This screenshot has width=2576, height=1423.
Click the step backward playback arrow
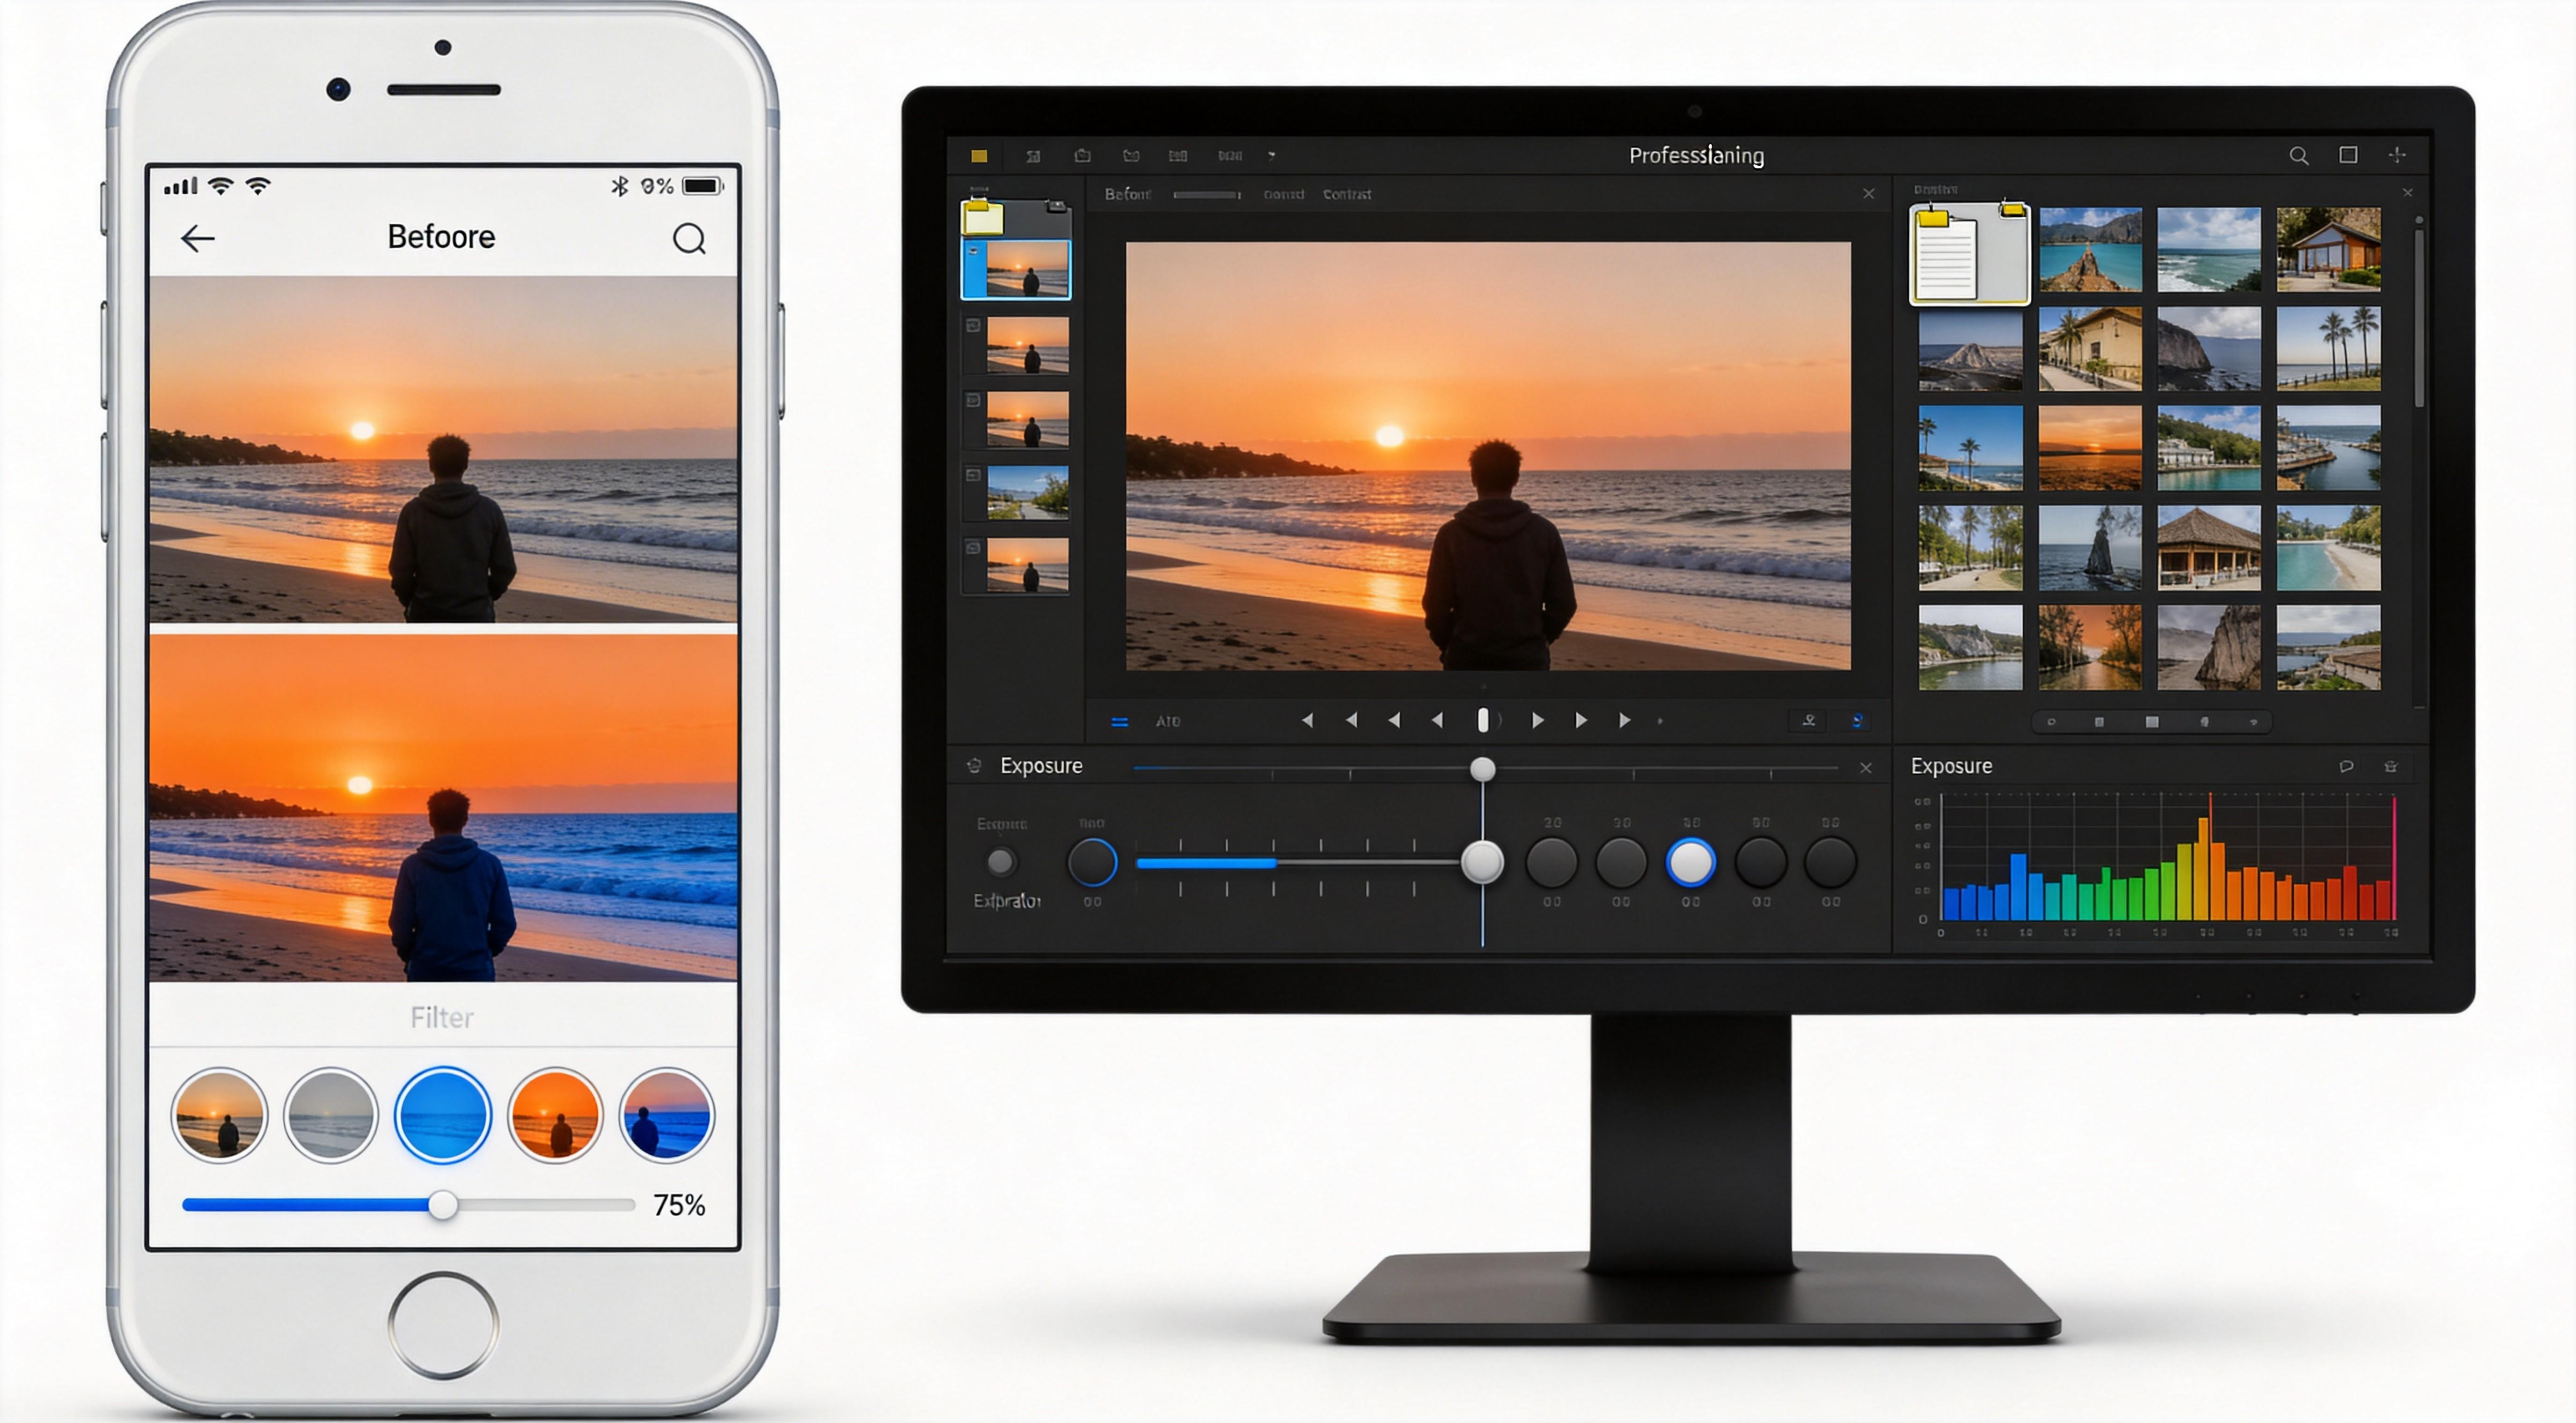point(1437,720)
